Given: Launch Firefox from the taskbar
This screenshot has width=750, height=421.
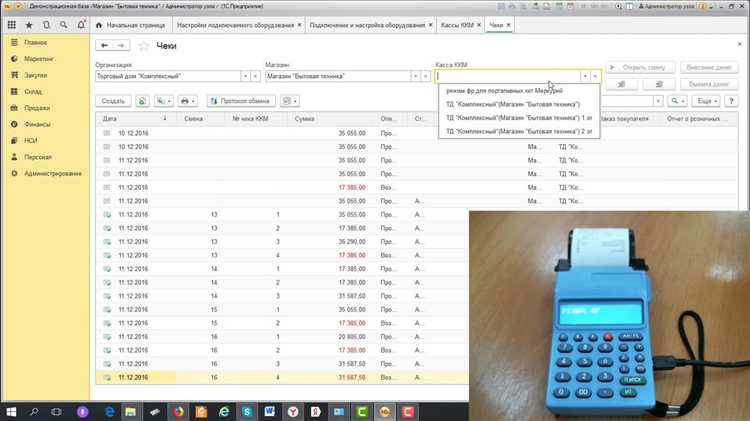Looking at the screenshot, I should [178, 411].
